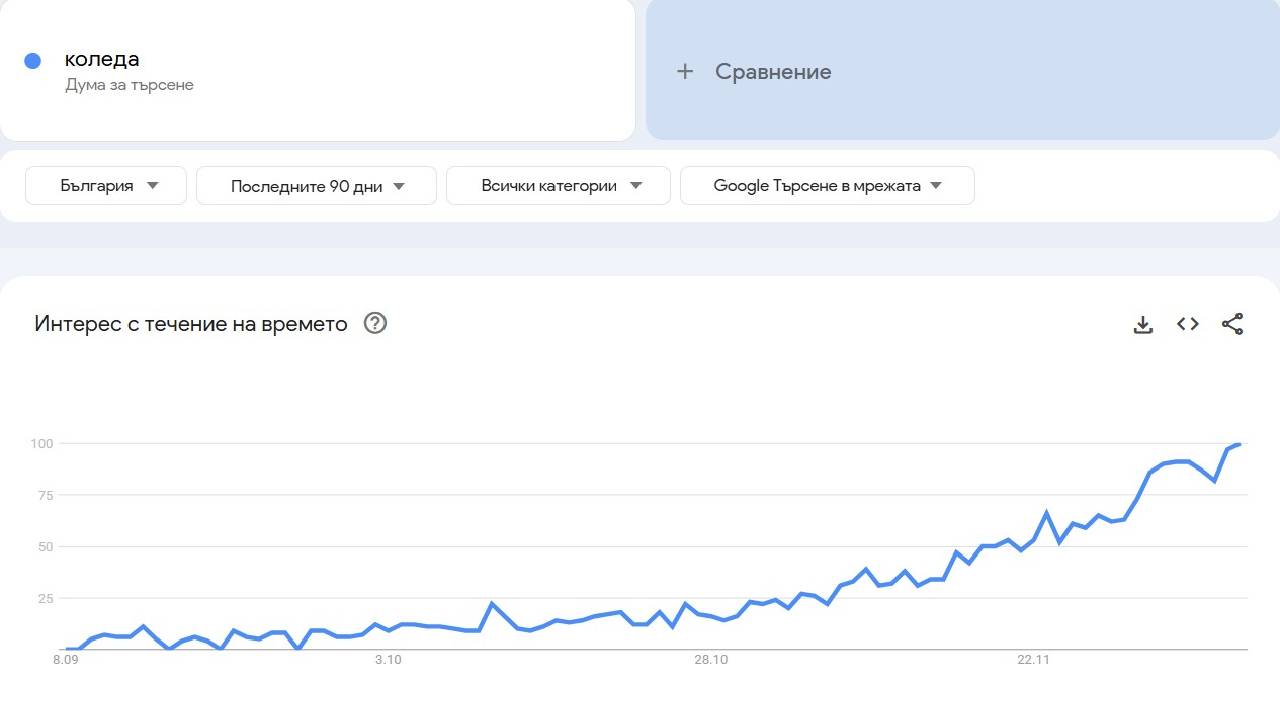Click the Дума за търсене label
This screenshot has height=720, width=1280.
(129, 84)
